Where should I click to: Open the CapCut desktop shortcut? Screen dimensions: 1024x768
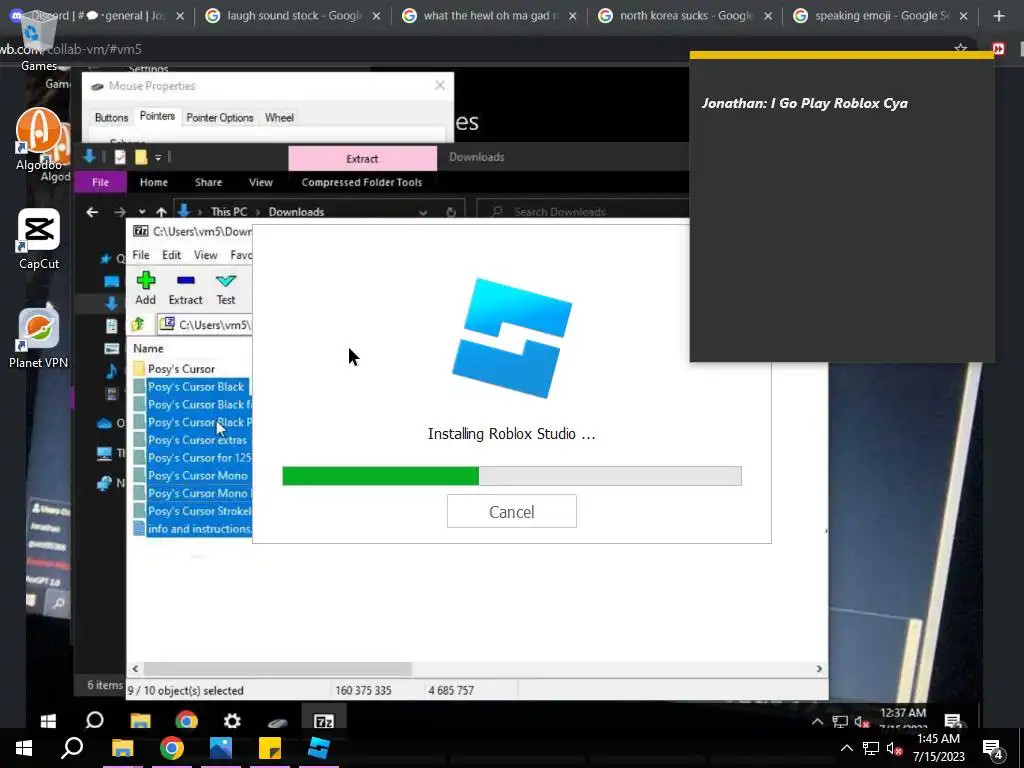tap(39, 239)
